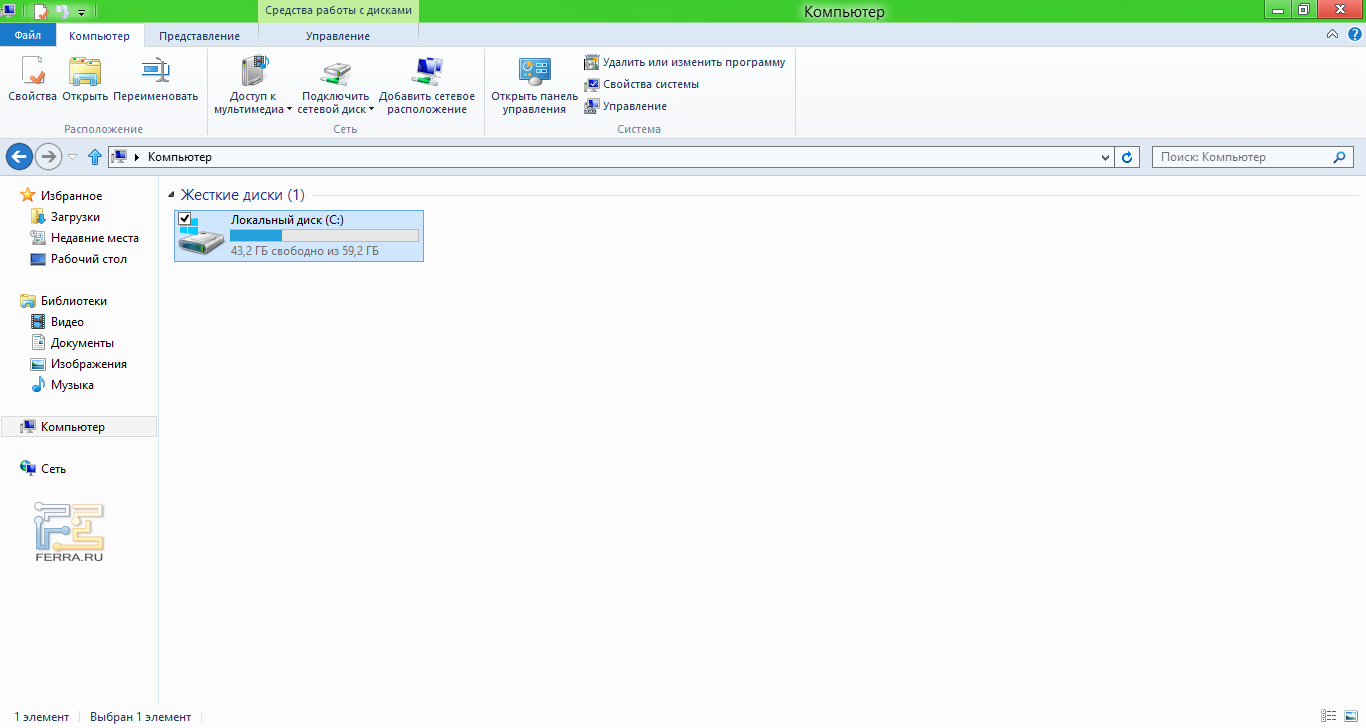Uncheck the Локальный диск (C:) checkbox
This screenshot has width=1366, height=728.
click(x=184, y=219)
